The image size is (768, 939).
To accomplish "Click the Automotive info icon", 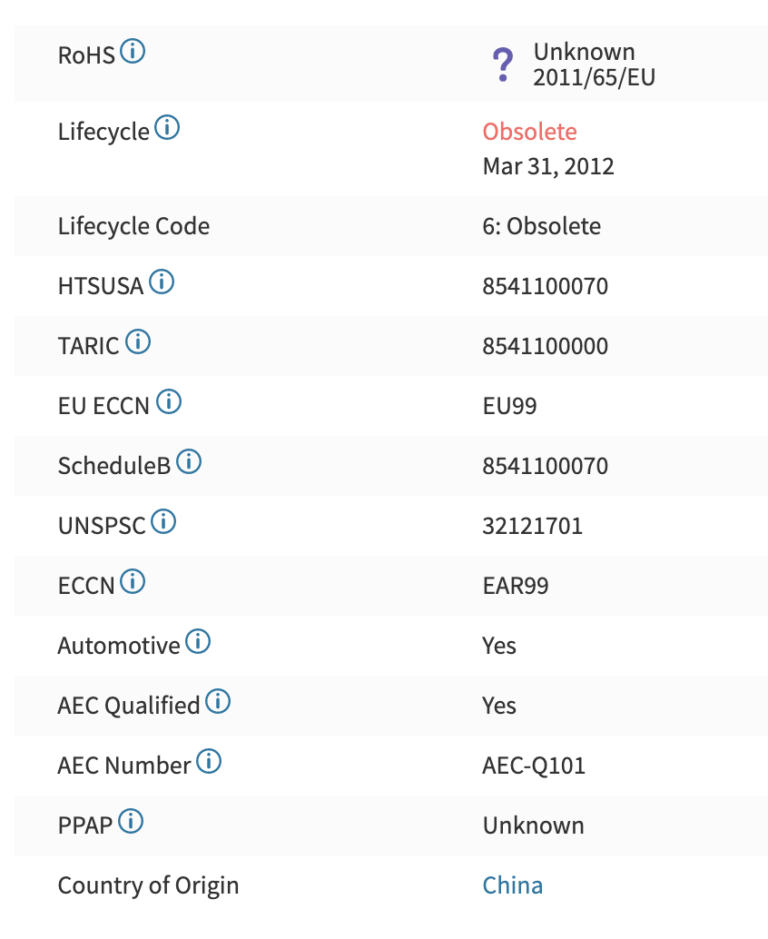I will [198, 642].
